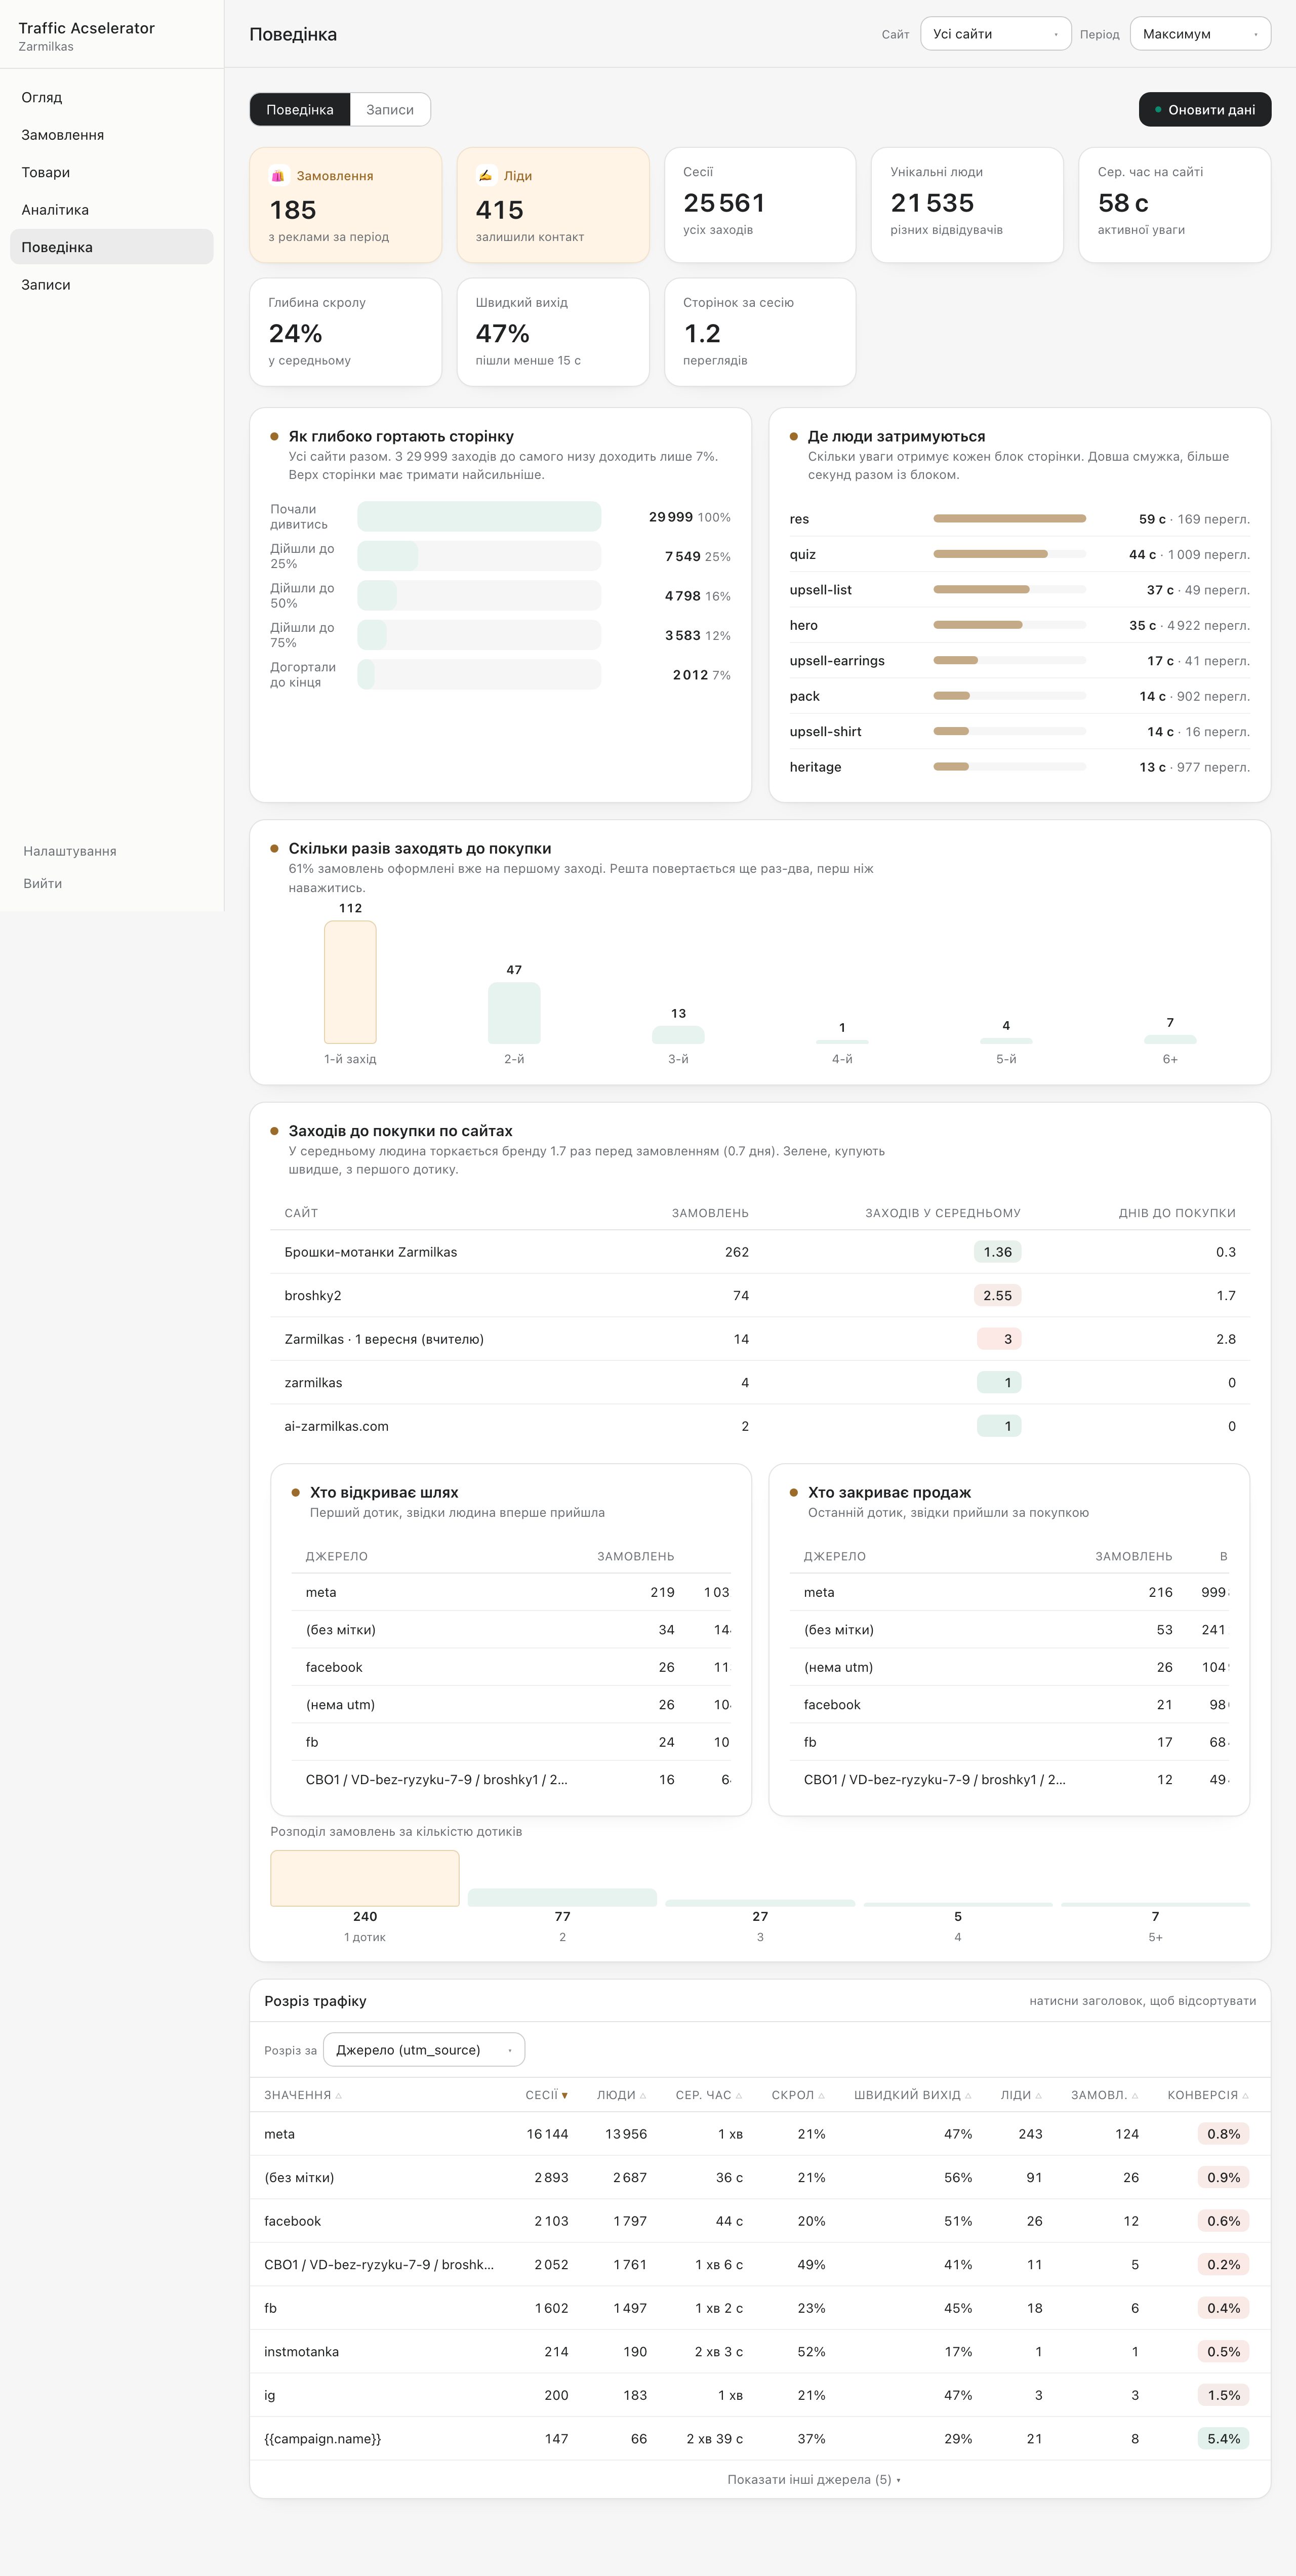Open the Сайт dropdown showing Усі сайти
Screen dimensions: 1296x2576
click(995, 34)
